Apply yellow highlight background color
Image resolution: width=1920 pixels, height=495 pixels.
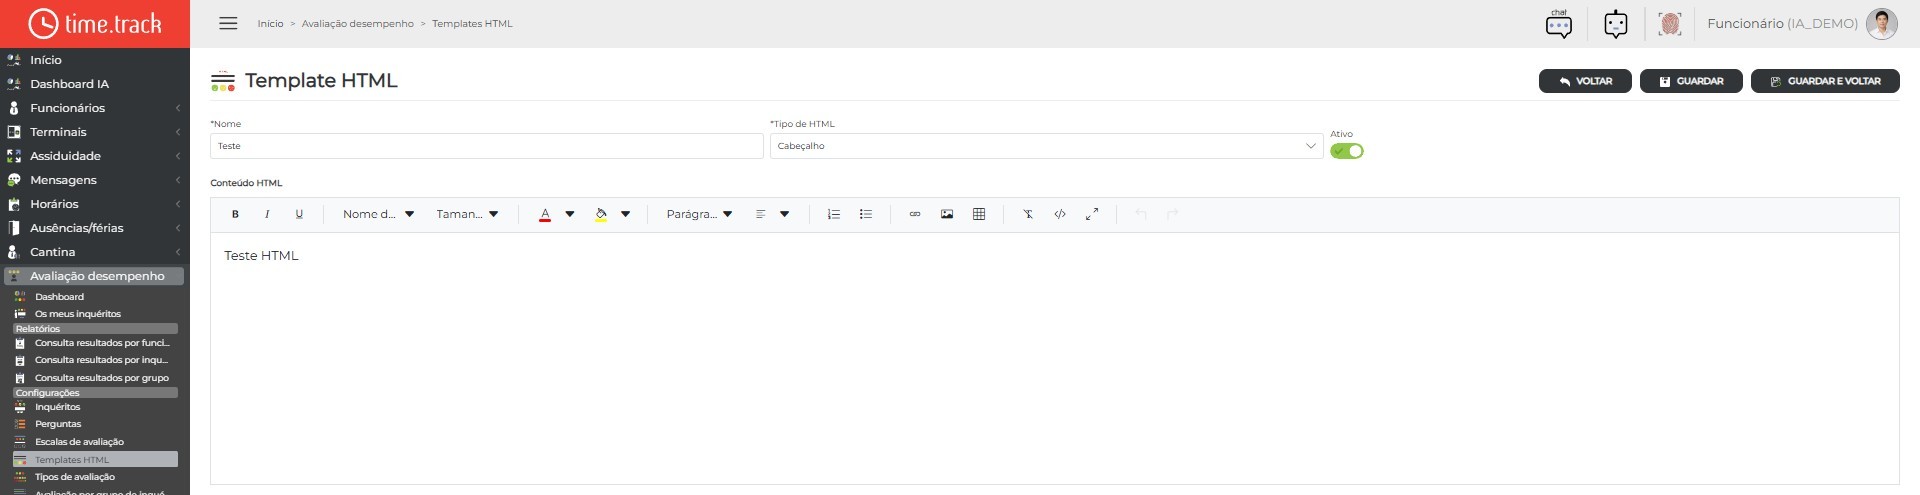click(601, 214)
